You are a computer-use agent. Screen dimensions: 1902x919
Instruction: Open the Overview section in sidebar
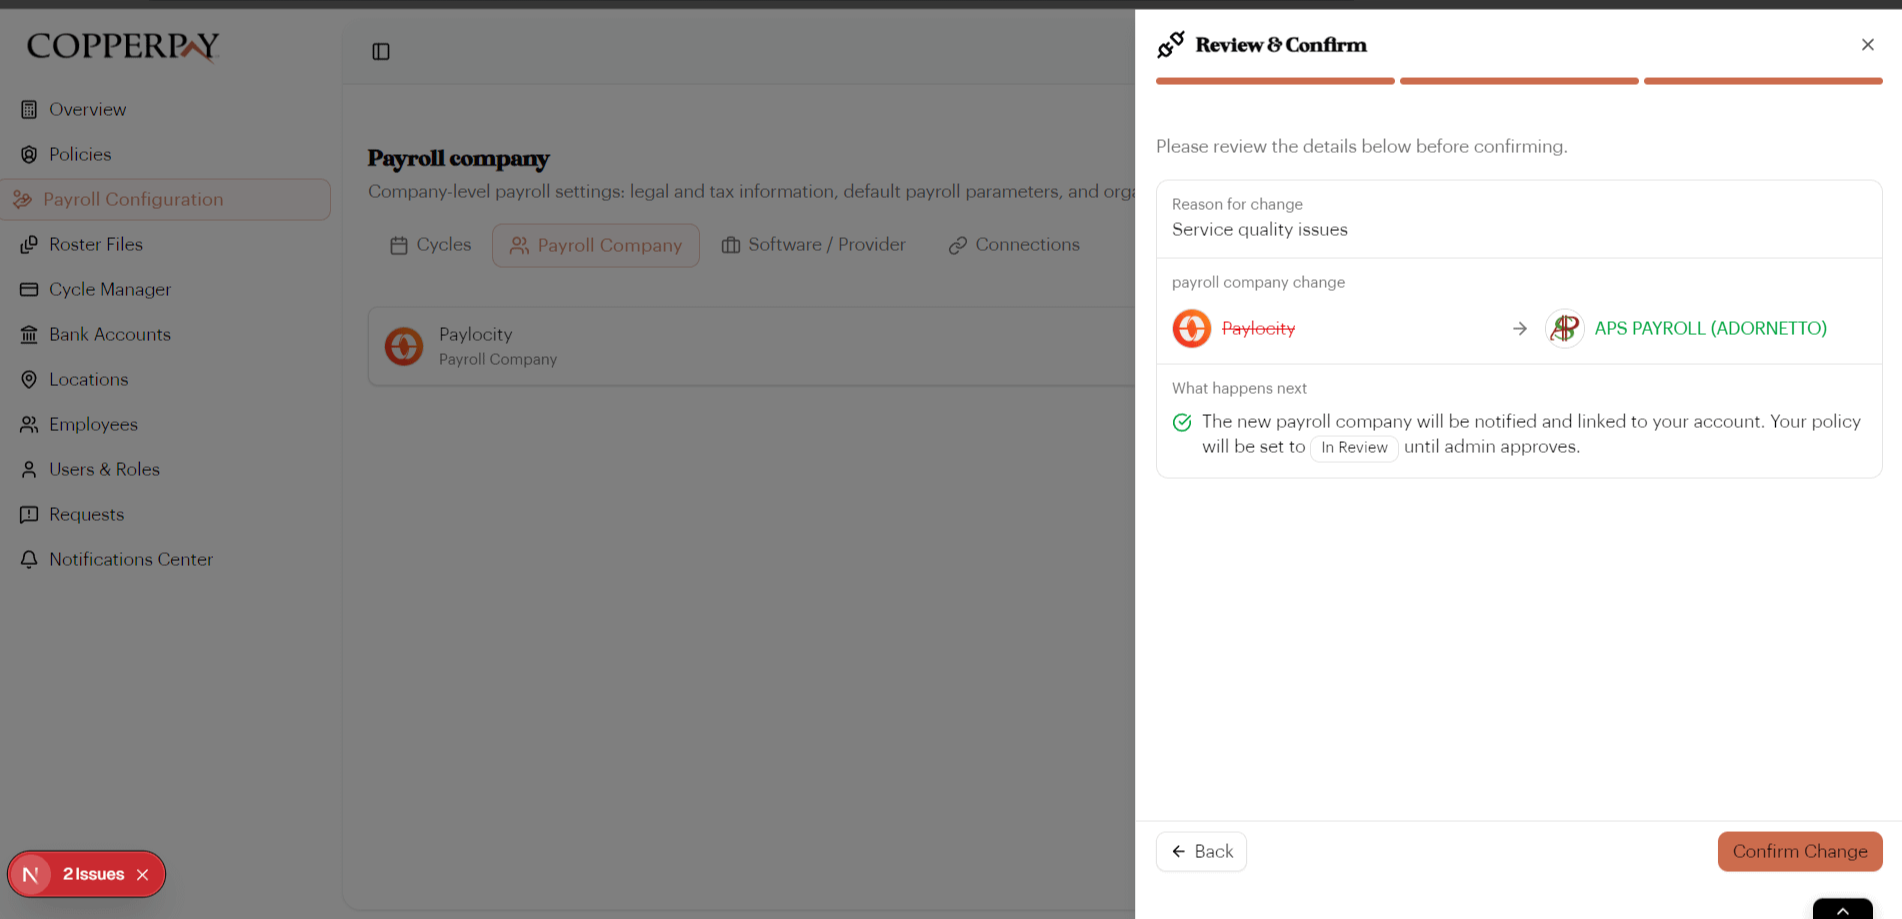29,109
